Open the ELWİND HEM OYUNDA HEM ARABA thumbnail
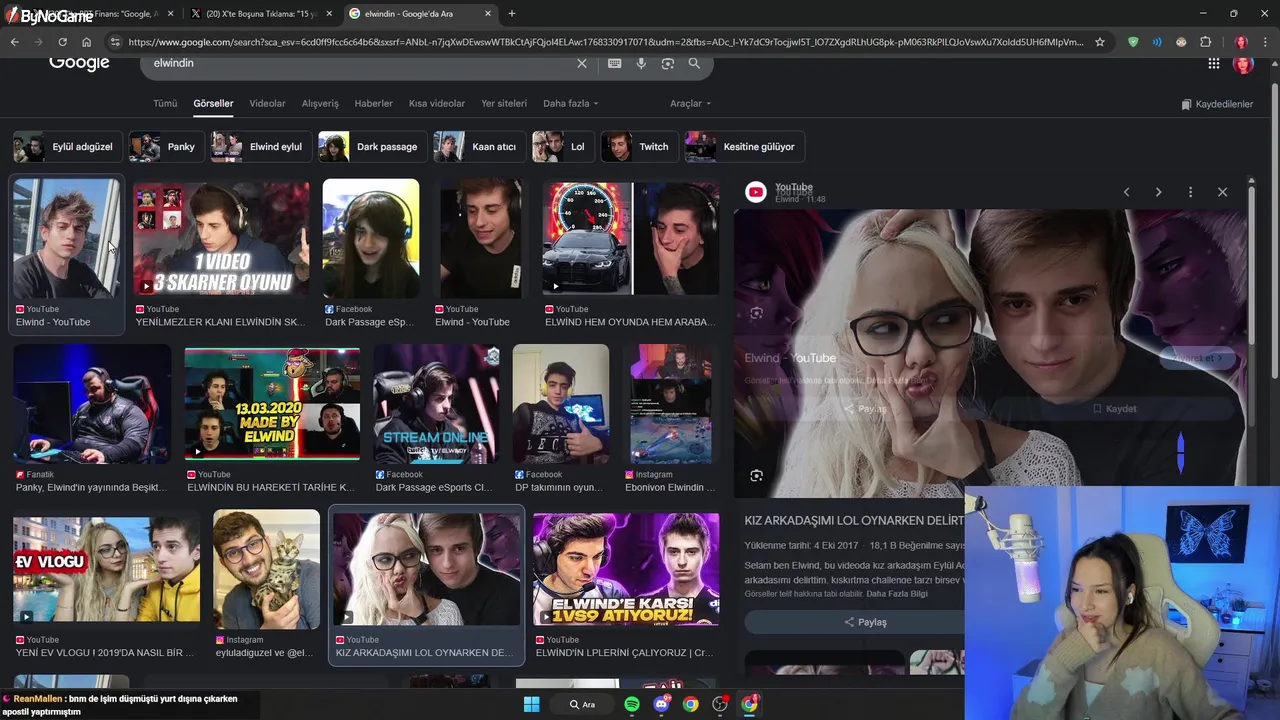Image resolution: width=1280 pixels, height=720 pixels. pos(630,238)
